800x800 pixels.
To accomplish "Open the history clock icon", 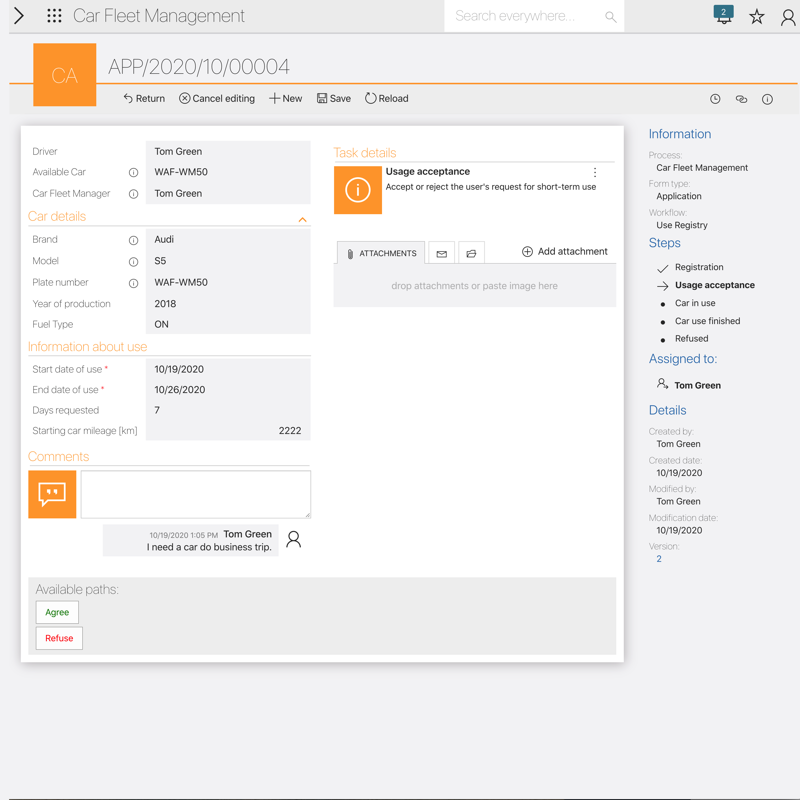I will 715,99.
